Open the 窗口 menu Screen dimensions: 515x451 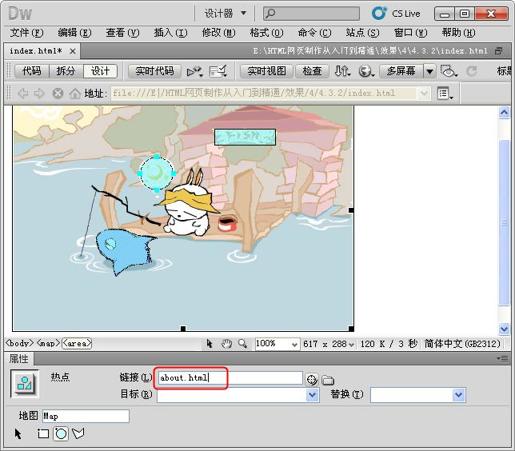point(411,33)
